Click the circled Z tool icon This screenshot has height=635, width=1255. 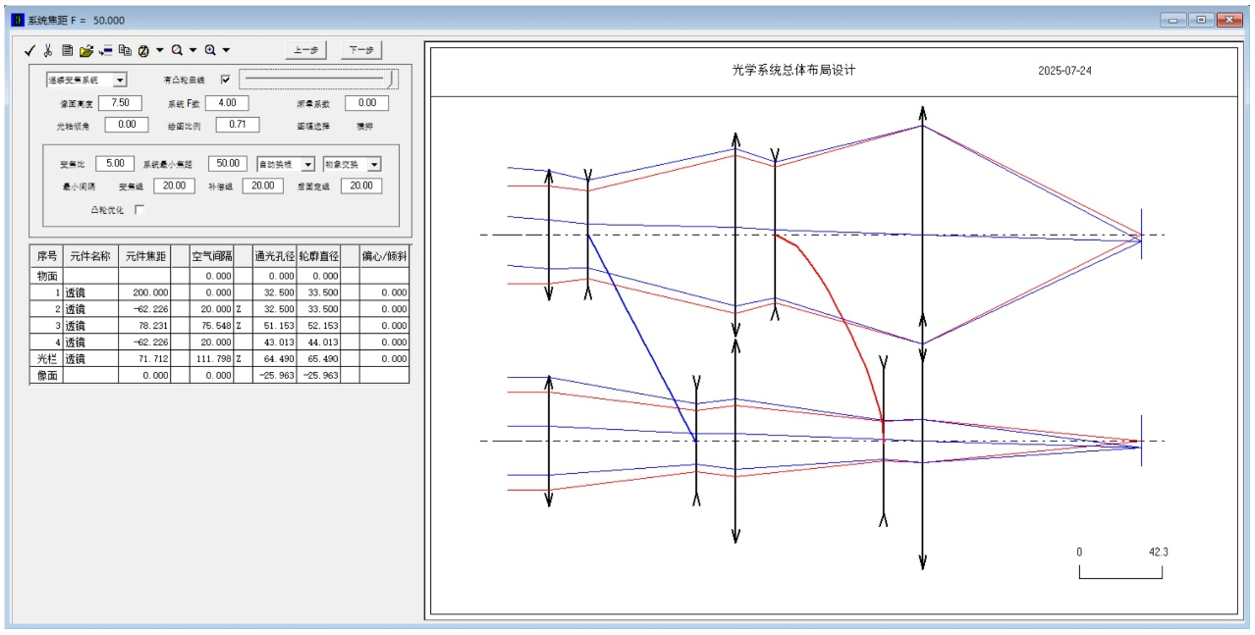(x=144, y=50)
